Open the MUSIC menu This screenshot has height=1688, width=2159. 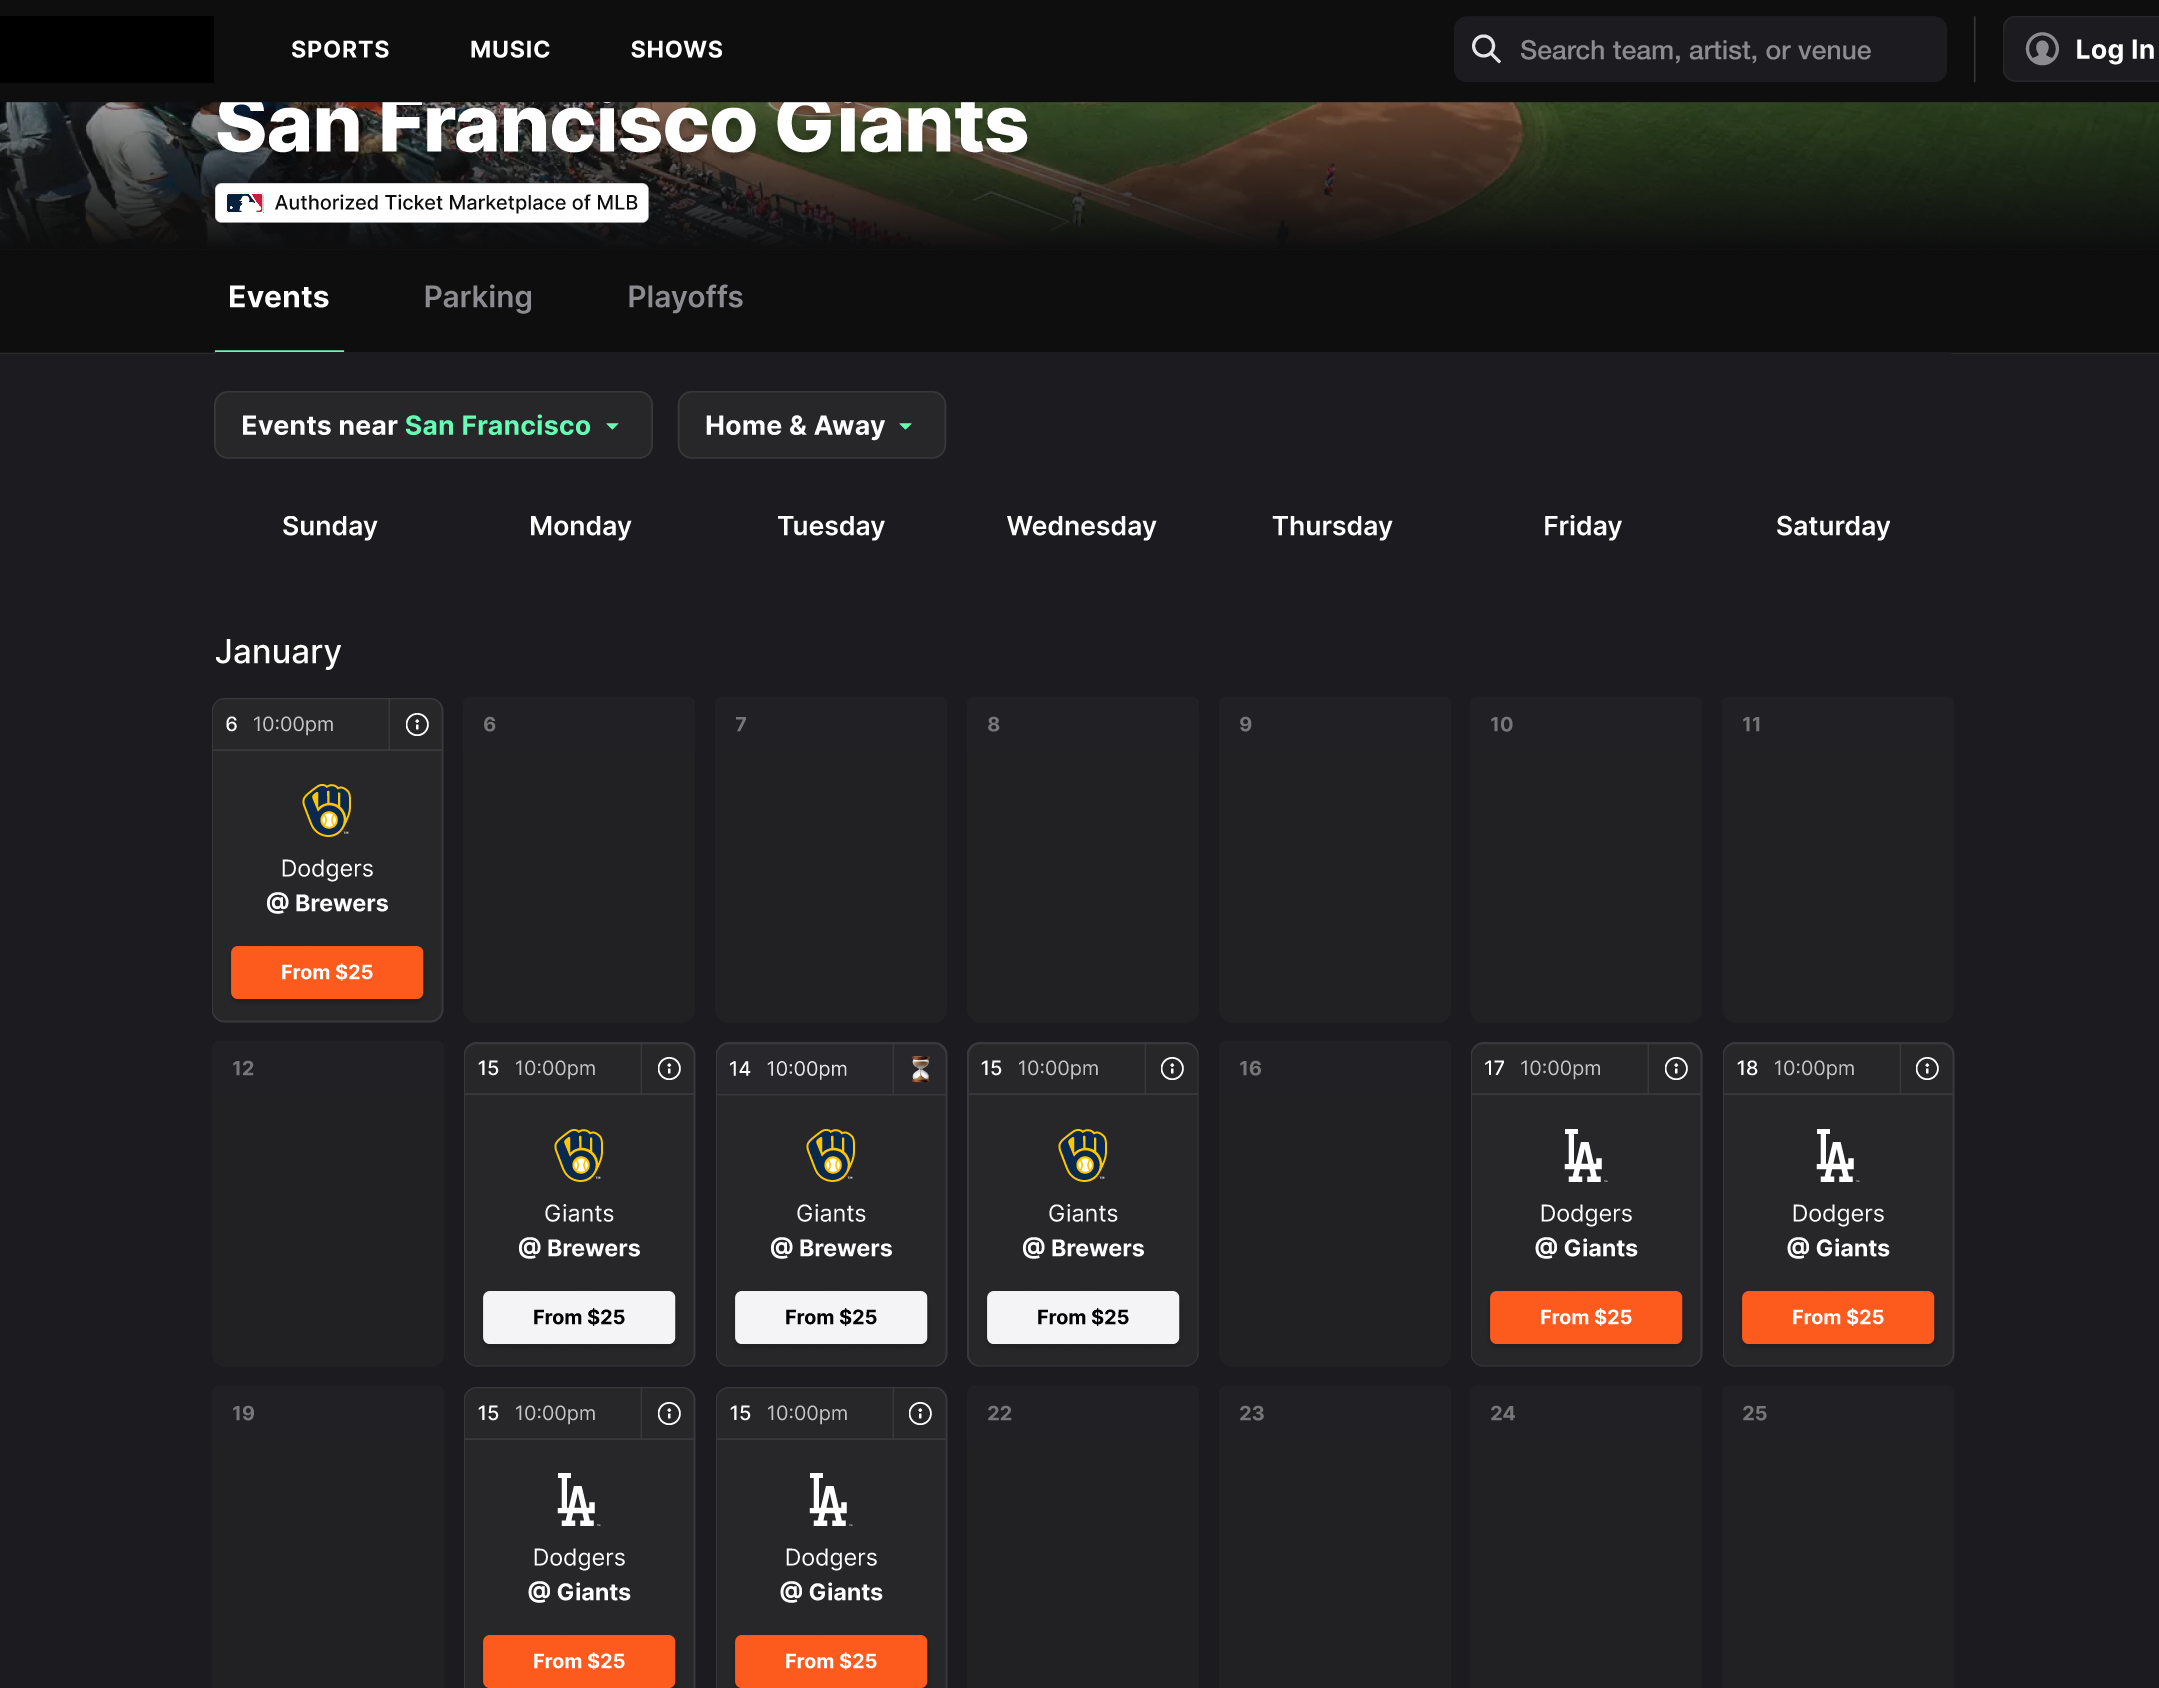pyautogui.click(x=510, y=49)
